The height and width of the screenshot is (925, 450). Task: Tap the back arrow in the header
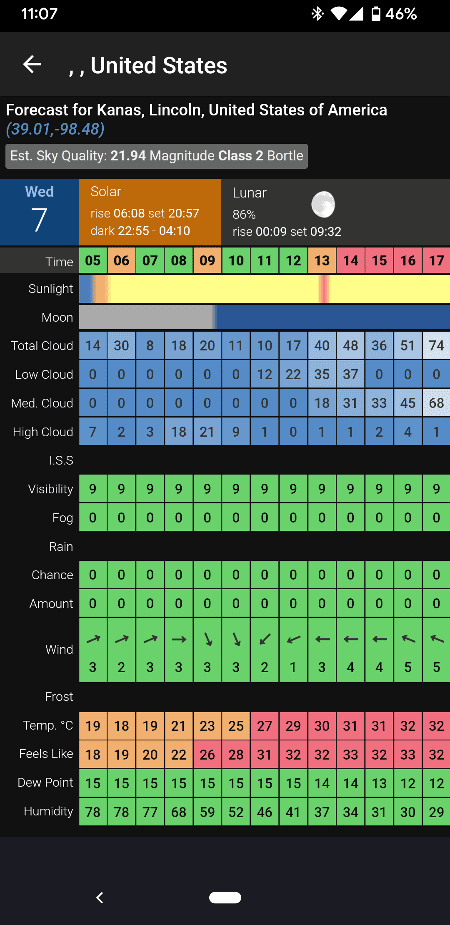pyautogui.click(x=32, y=64)
